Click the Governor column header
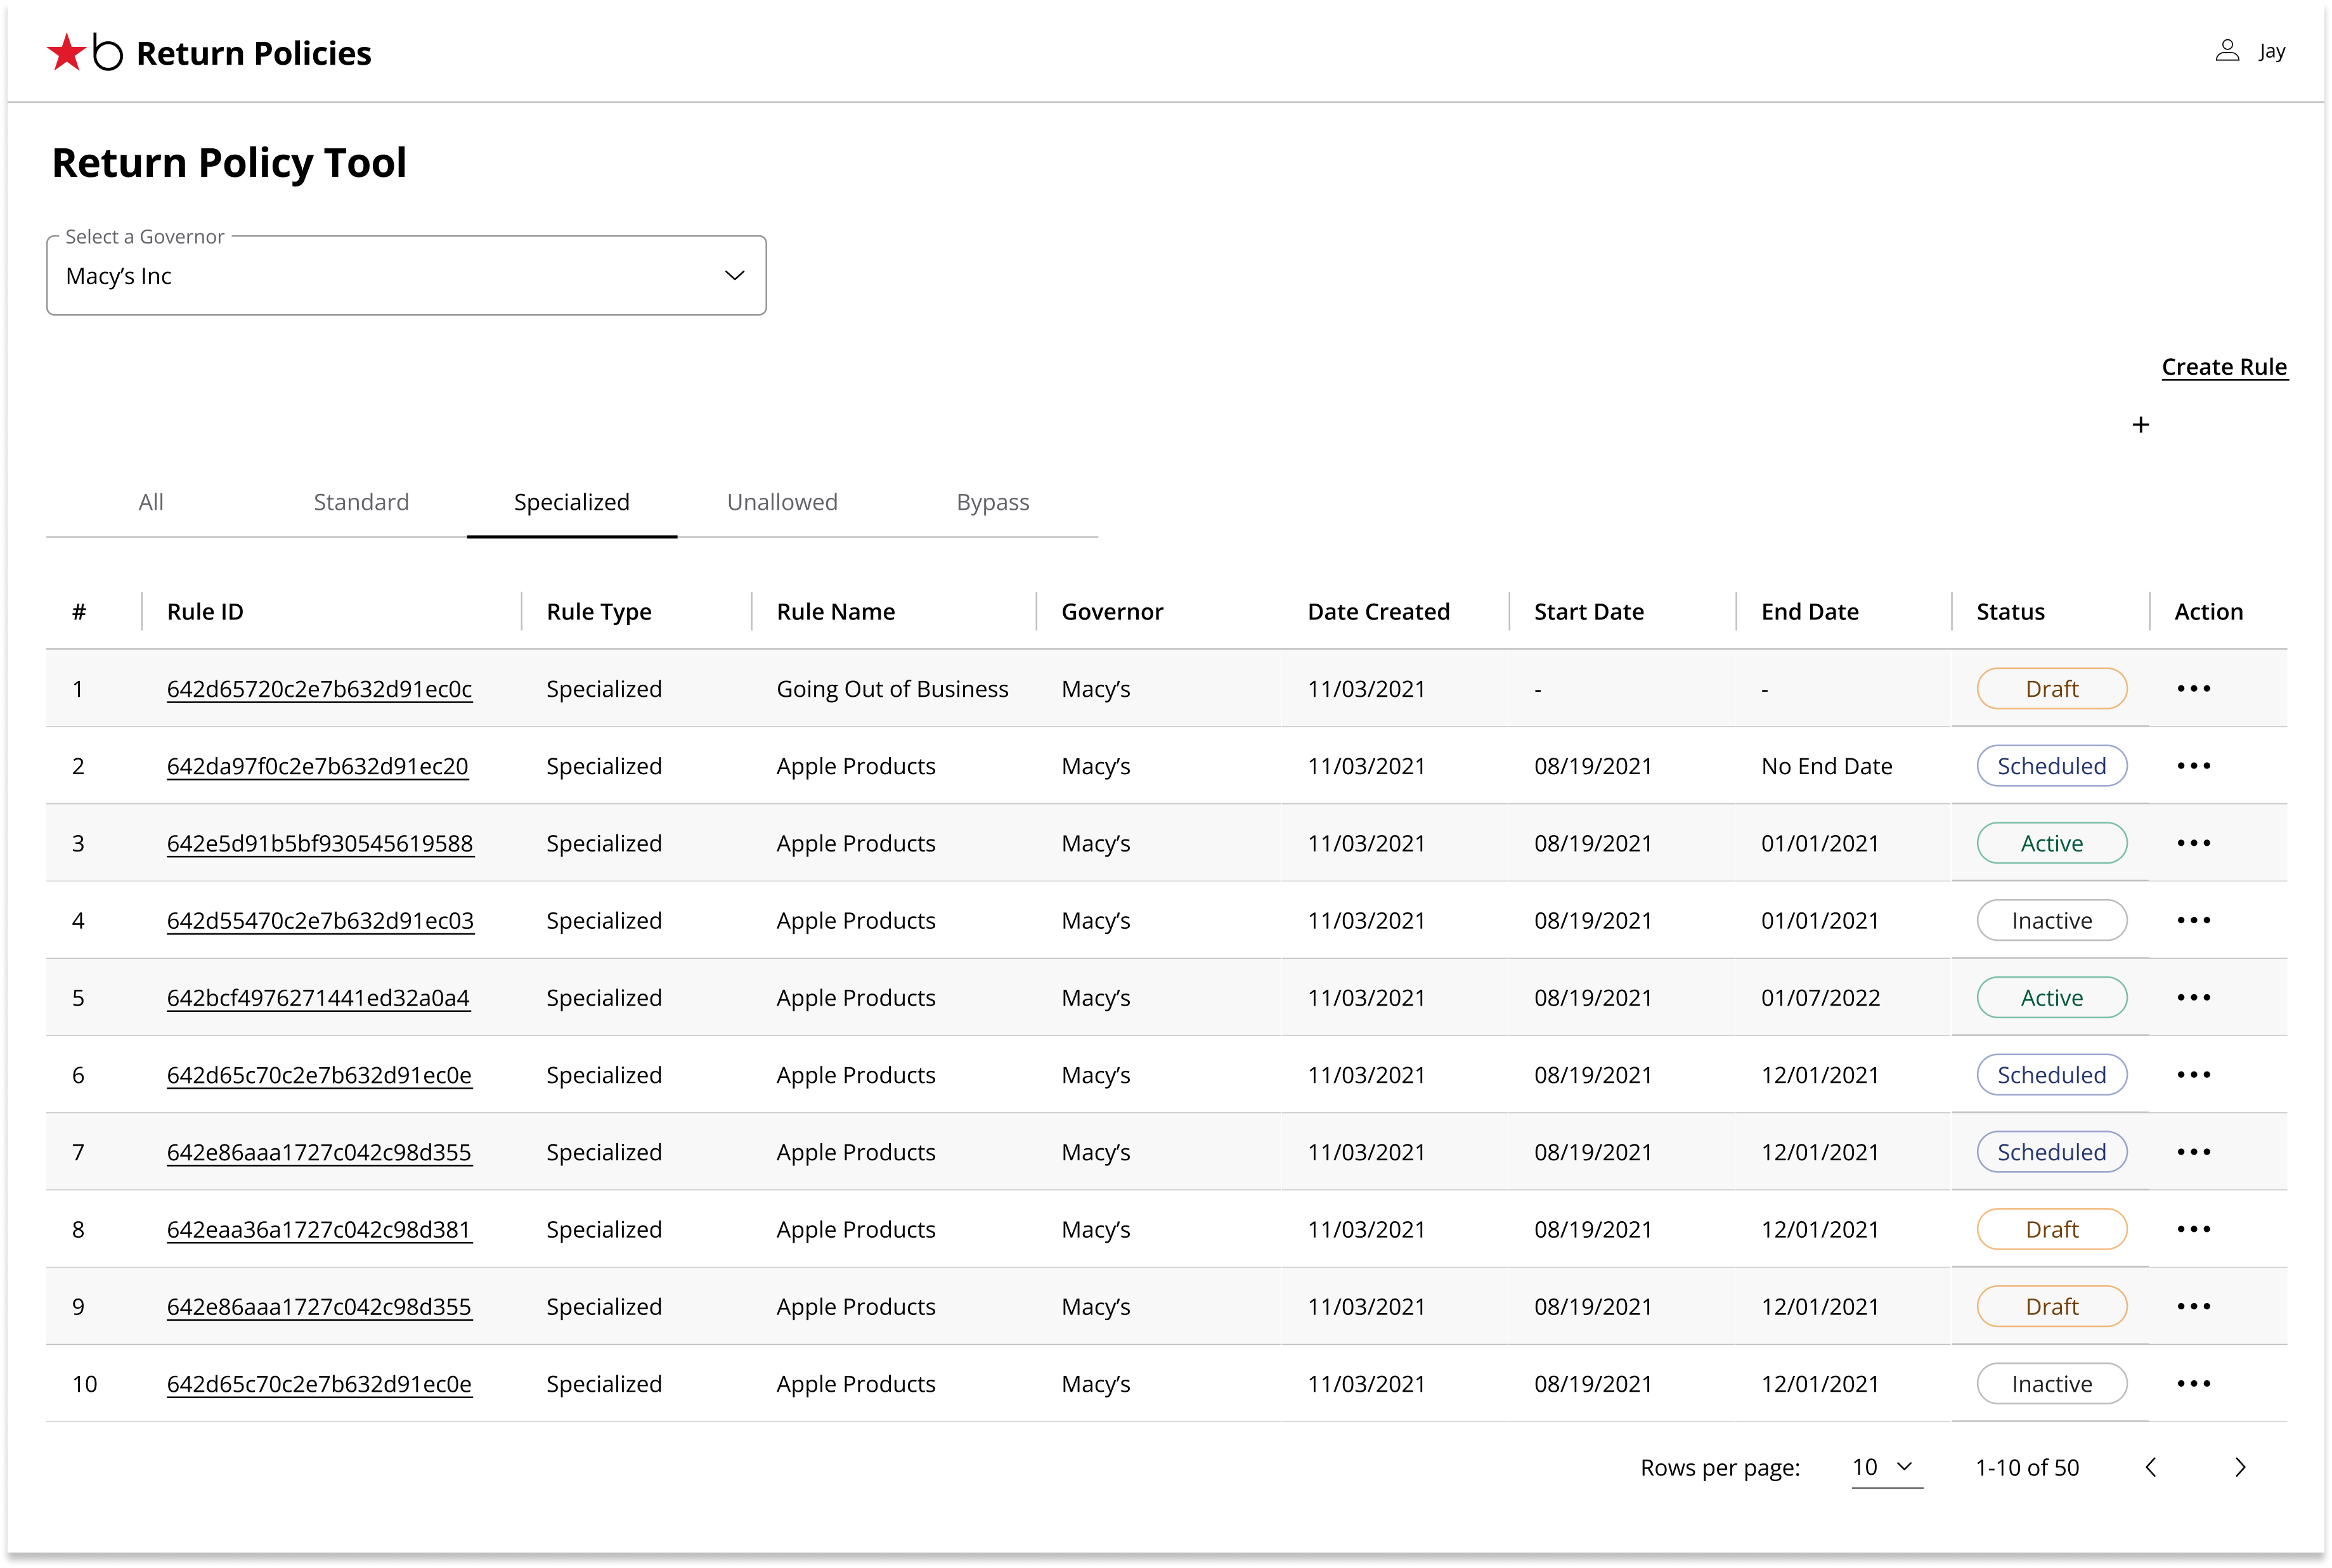 [x=1112, y=612]
